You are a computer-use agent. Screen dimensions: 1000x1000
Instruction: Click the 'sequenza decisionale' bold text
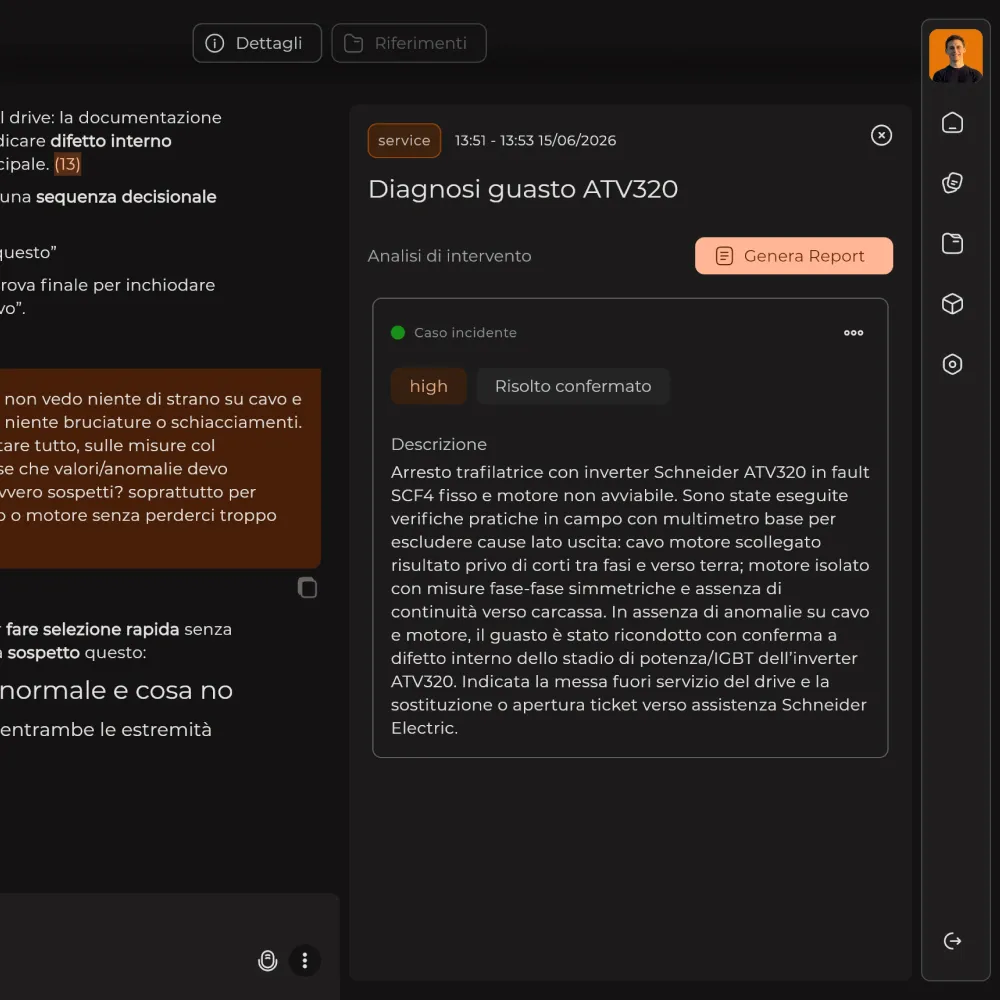click(x=126, y=196)
